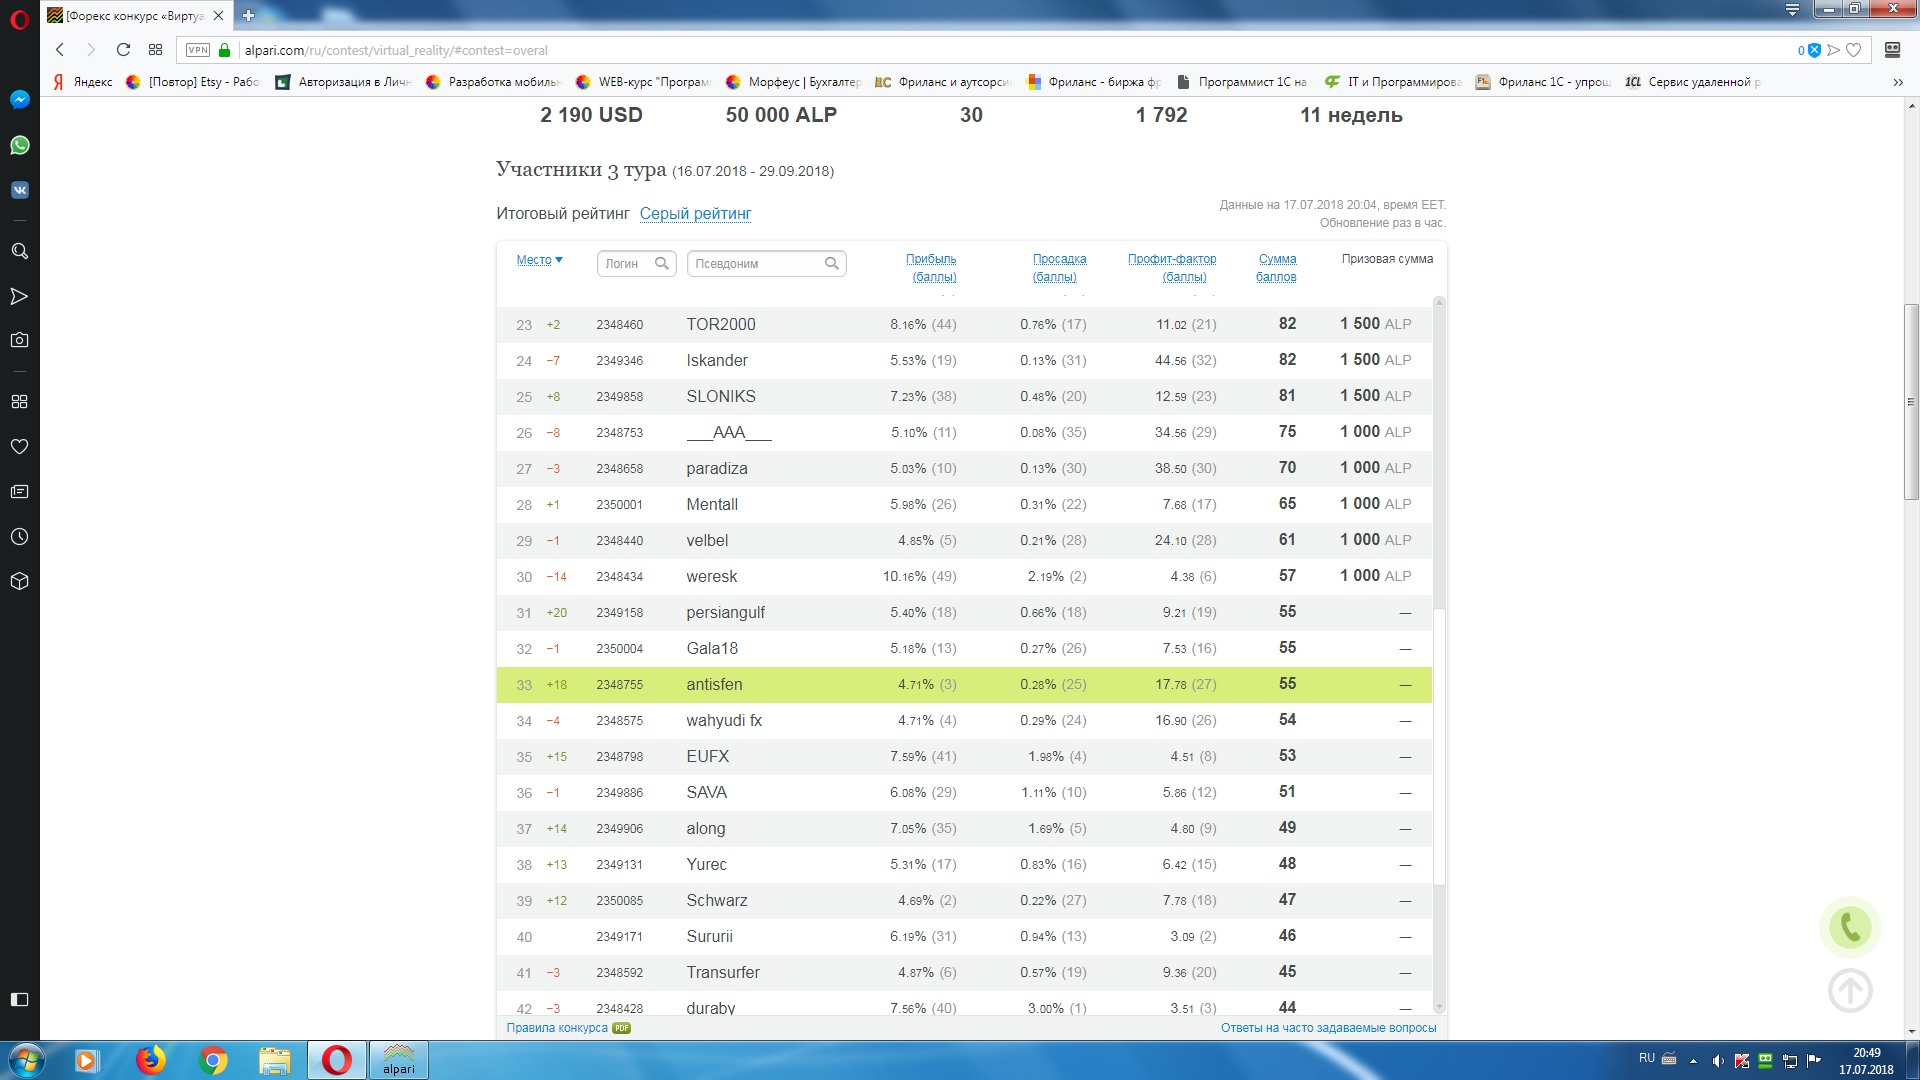The image size is (1920, 1080).
Task: Open WhatsApp sidebar panel
Action: 19,145
